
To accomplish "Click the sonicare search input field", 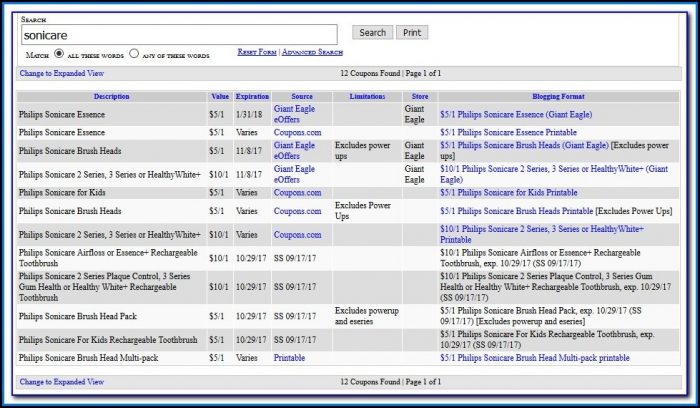I will coord(179,35).
